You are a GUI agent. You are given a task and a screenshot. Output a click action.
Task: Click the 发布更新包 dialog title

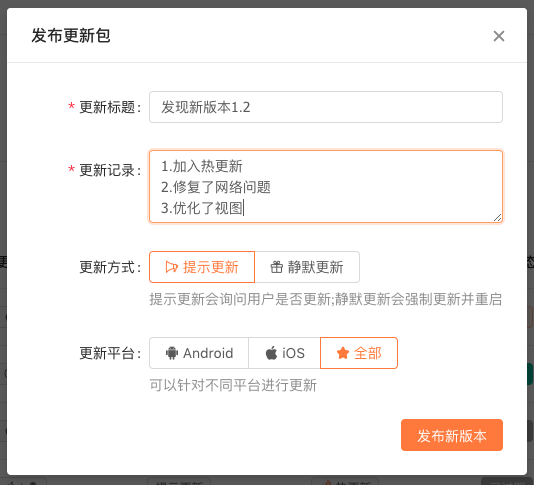point(71,36)
